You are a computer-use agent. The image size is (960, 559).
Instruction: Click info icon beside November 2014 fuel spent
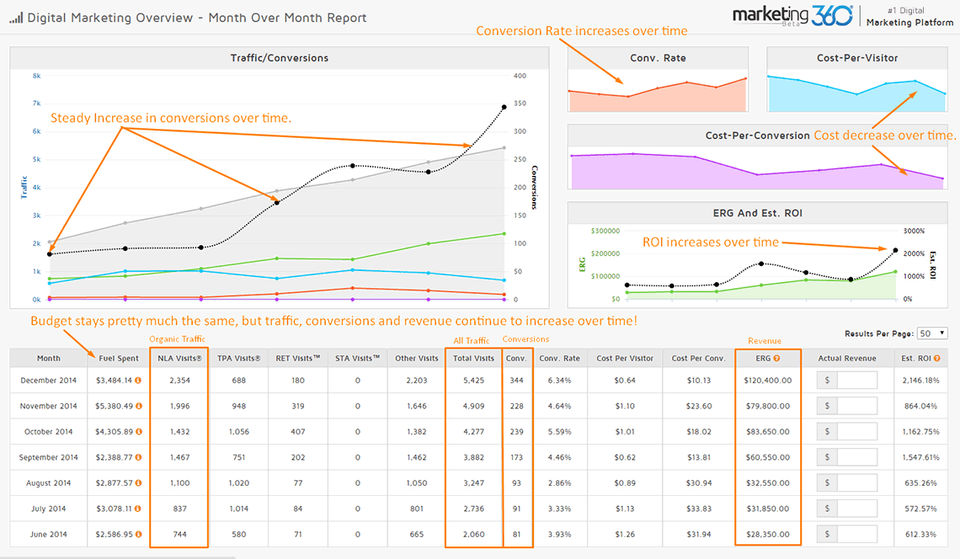pyautogui.click(x=139, y=406)
